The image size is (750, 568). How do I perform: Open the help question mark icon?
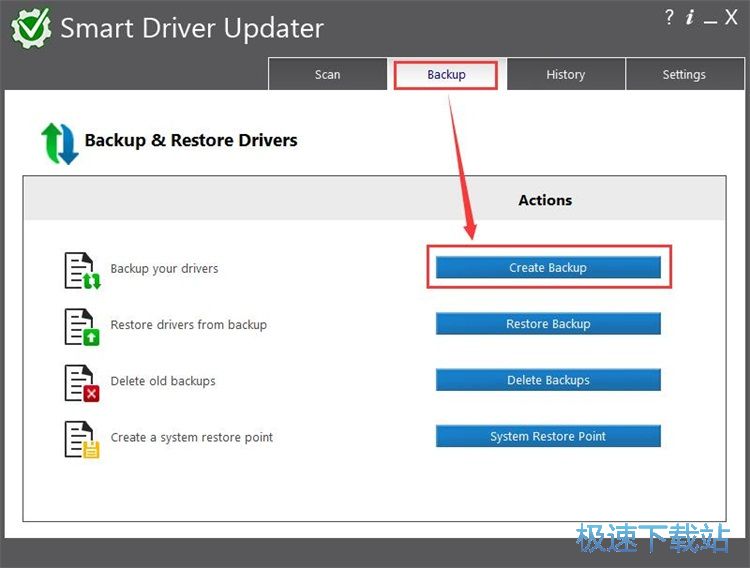(669, 18)
